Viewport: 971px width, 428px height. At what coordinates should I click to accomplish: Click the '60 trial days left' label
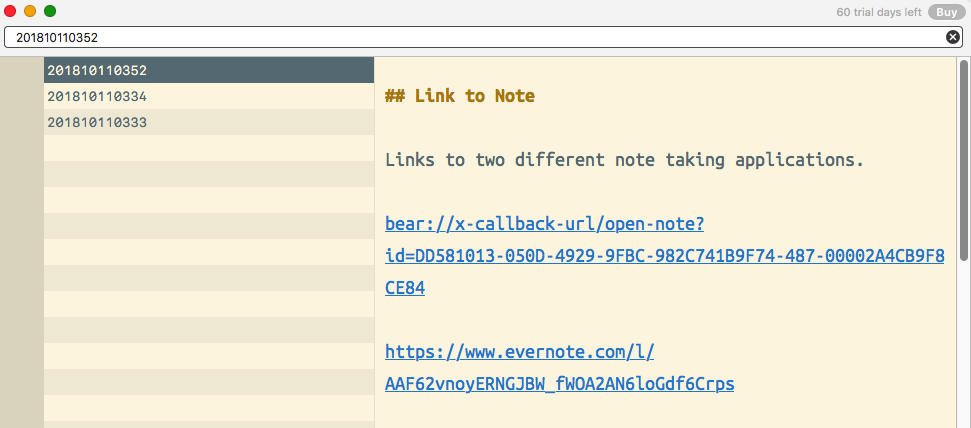(879, 12)
